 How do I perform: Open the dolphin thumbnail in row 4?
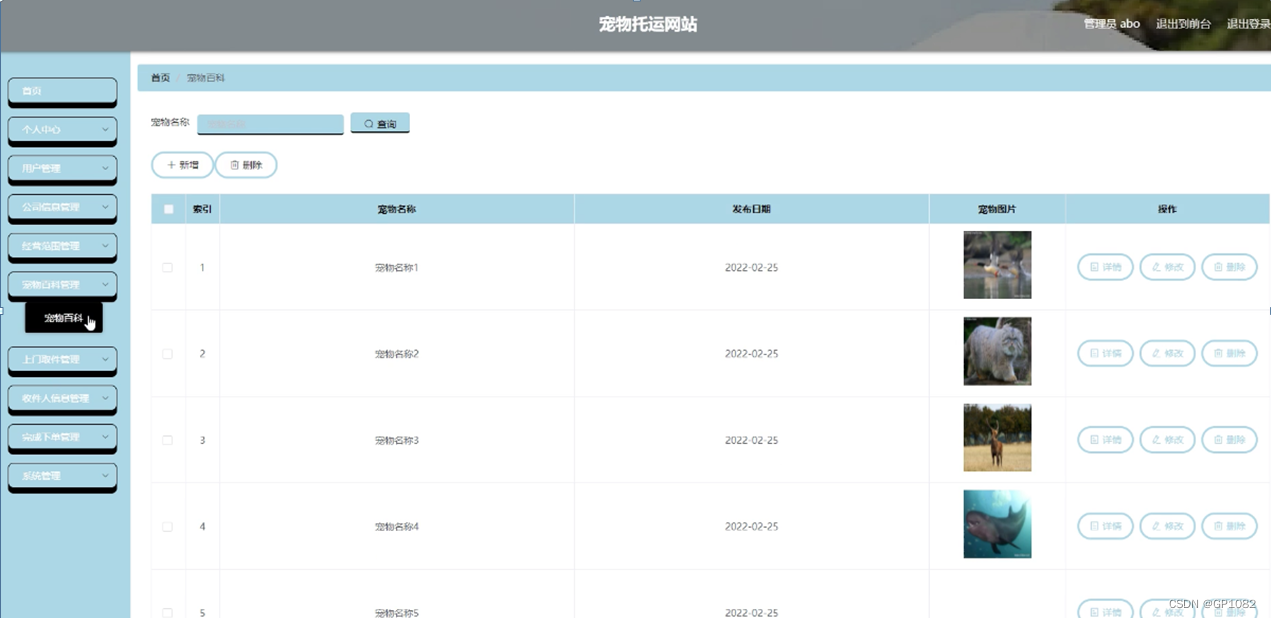click(x=997, y=524)
